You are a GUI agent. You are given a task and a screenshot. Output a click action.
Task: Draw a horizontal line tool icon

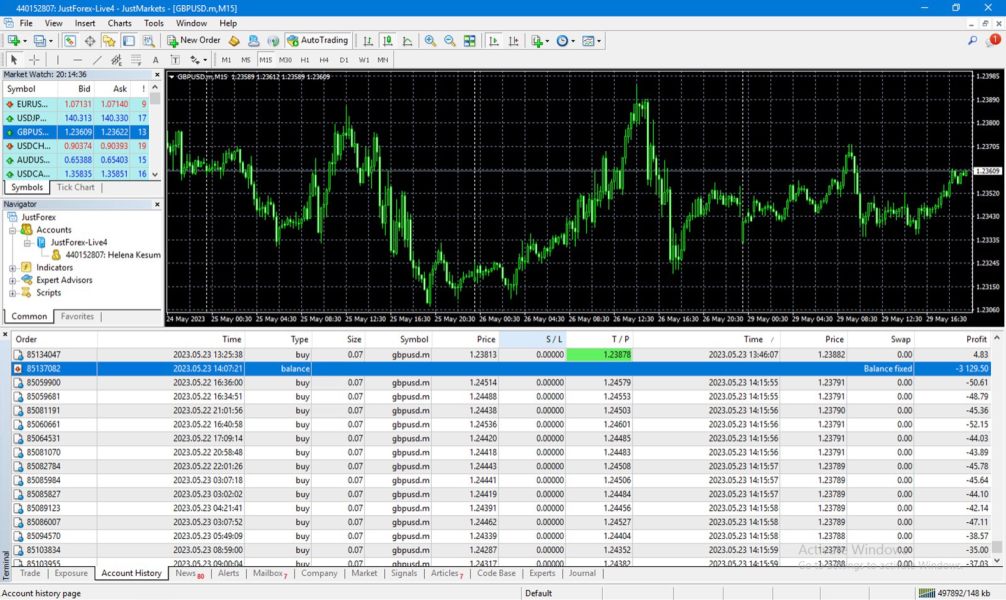77,60
